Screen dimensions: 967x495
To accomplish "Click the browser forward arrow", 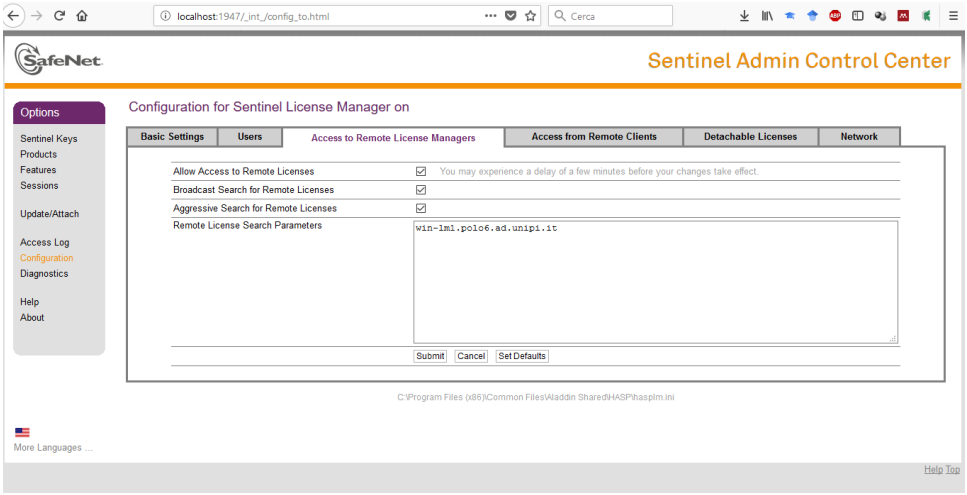I will (x=36, y=17).
